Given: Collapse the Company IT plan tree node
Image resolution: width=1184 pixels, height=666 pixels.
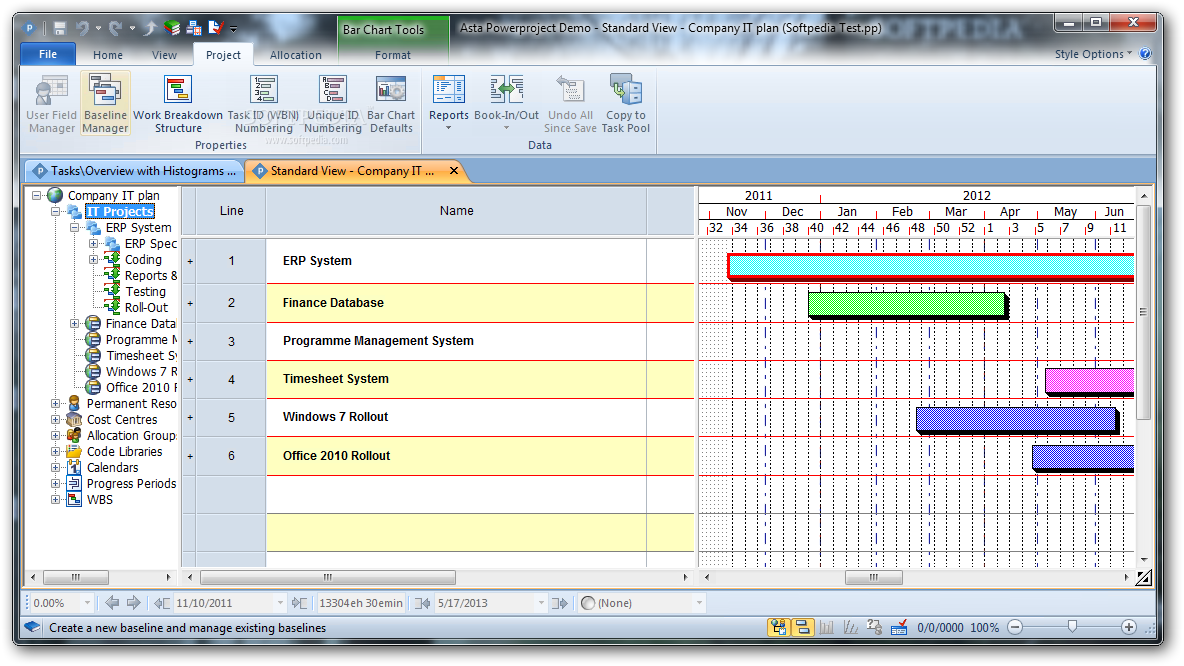Looking at the screenshot, I should coord(36,196).
